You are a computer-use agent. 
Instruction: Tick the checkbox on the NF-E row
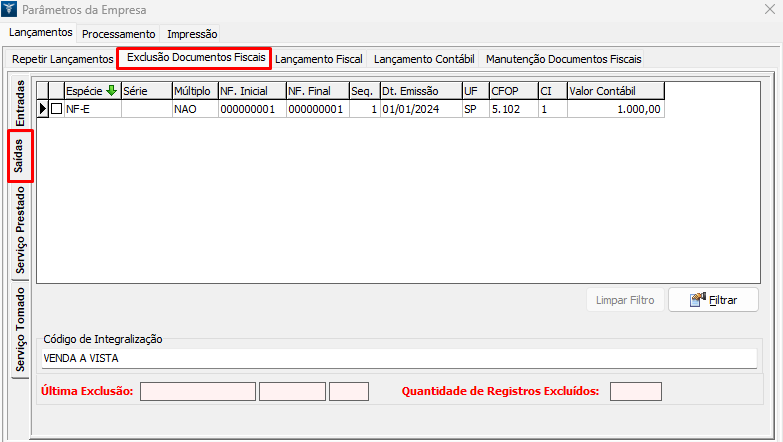tap(57, 109)
